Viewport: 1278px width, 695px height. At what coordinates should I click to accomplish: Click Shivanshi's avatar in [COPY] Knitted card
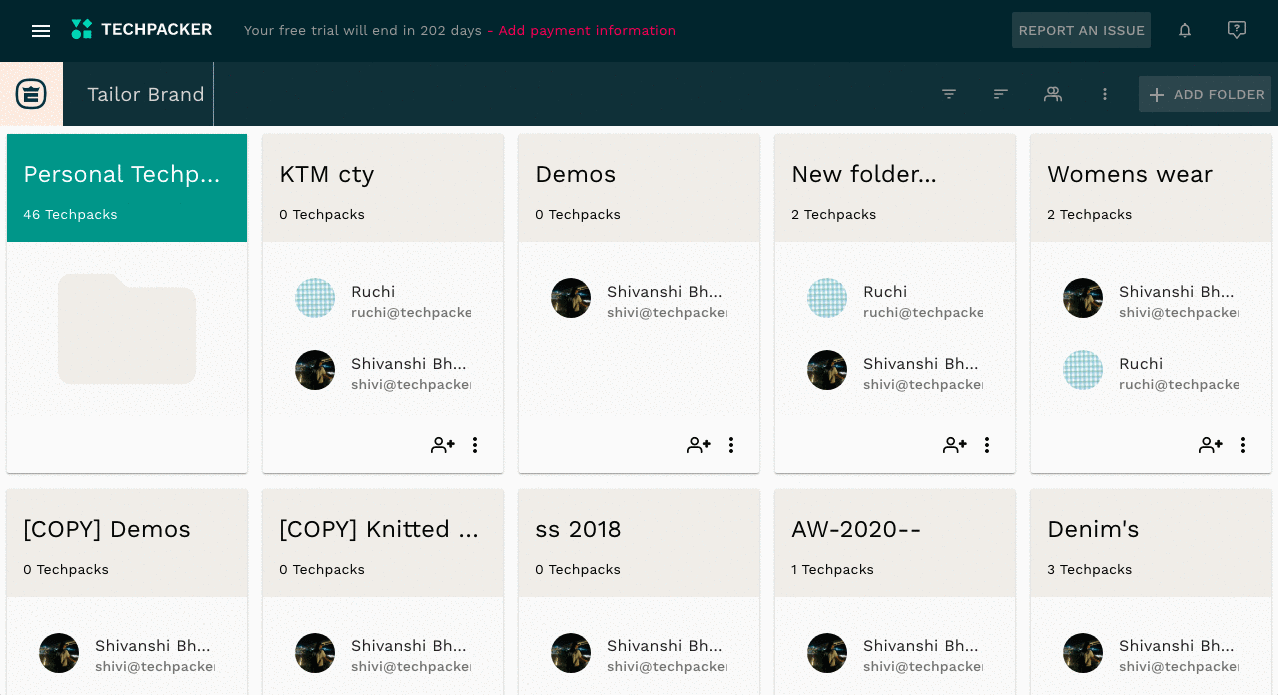[x=315, y=653]
